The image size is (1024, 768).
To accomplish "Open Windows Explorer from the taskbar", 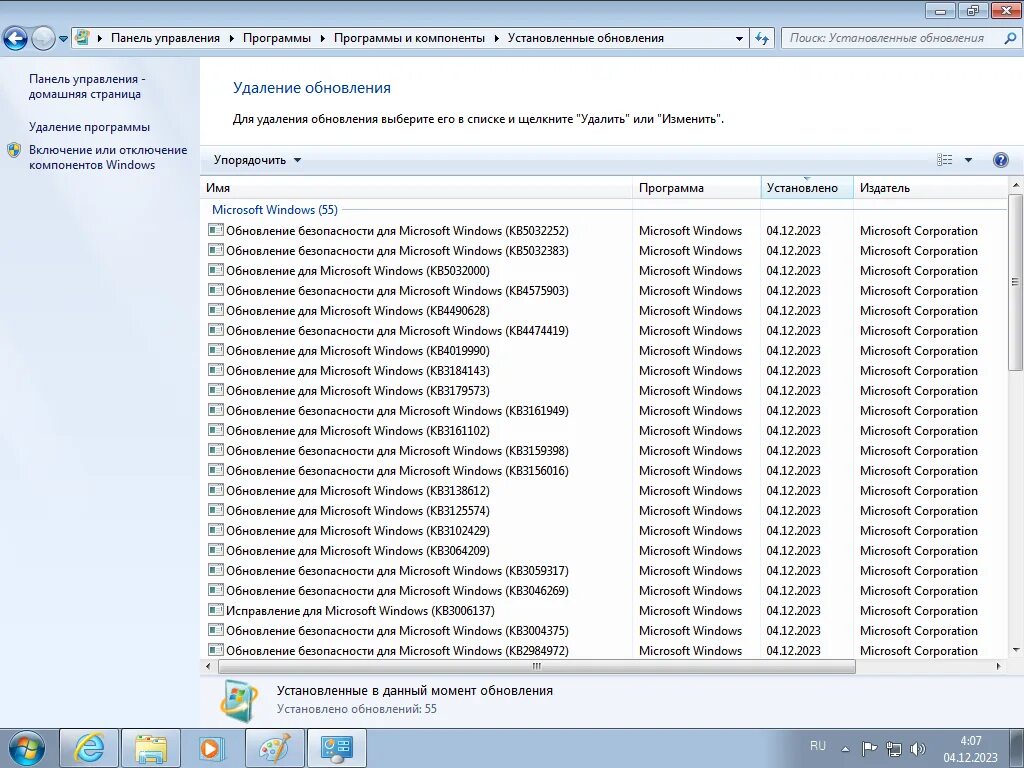I will tap(151, 748).
